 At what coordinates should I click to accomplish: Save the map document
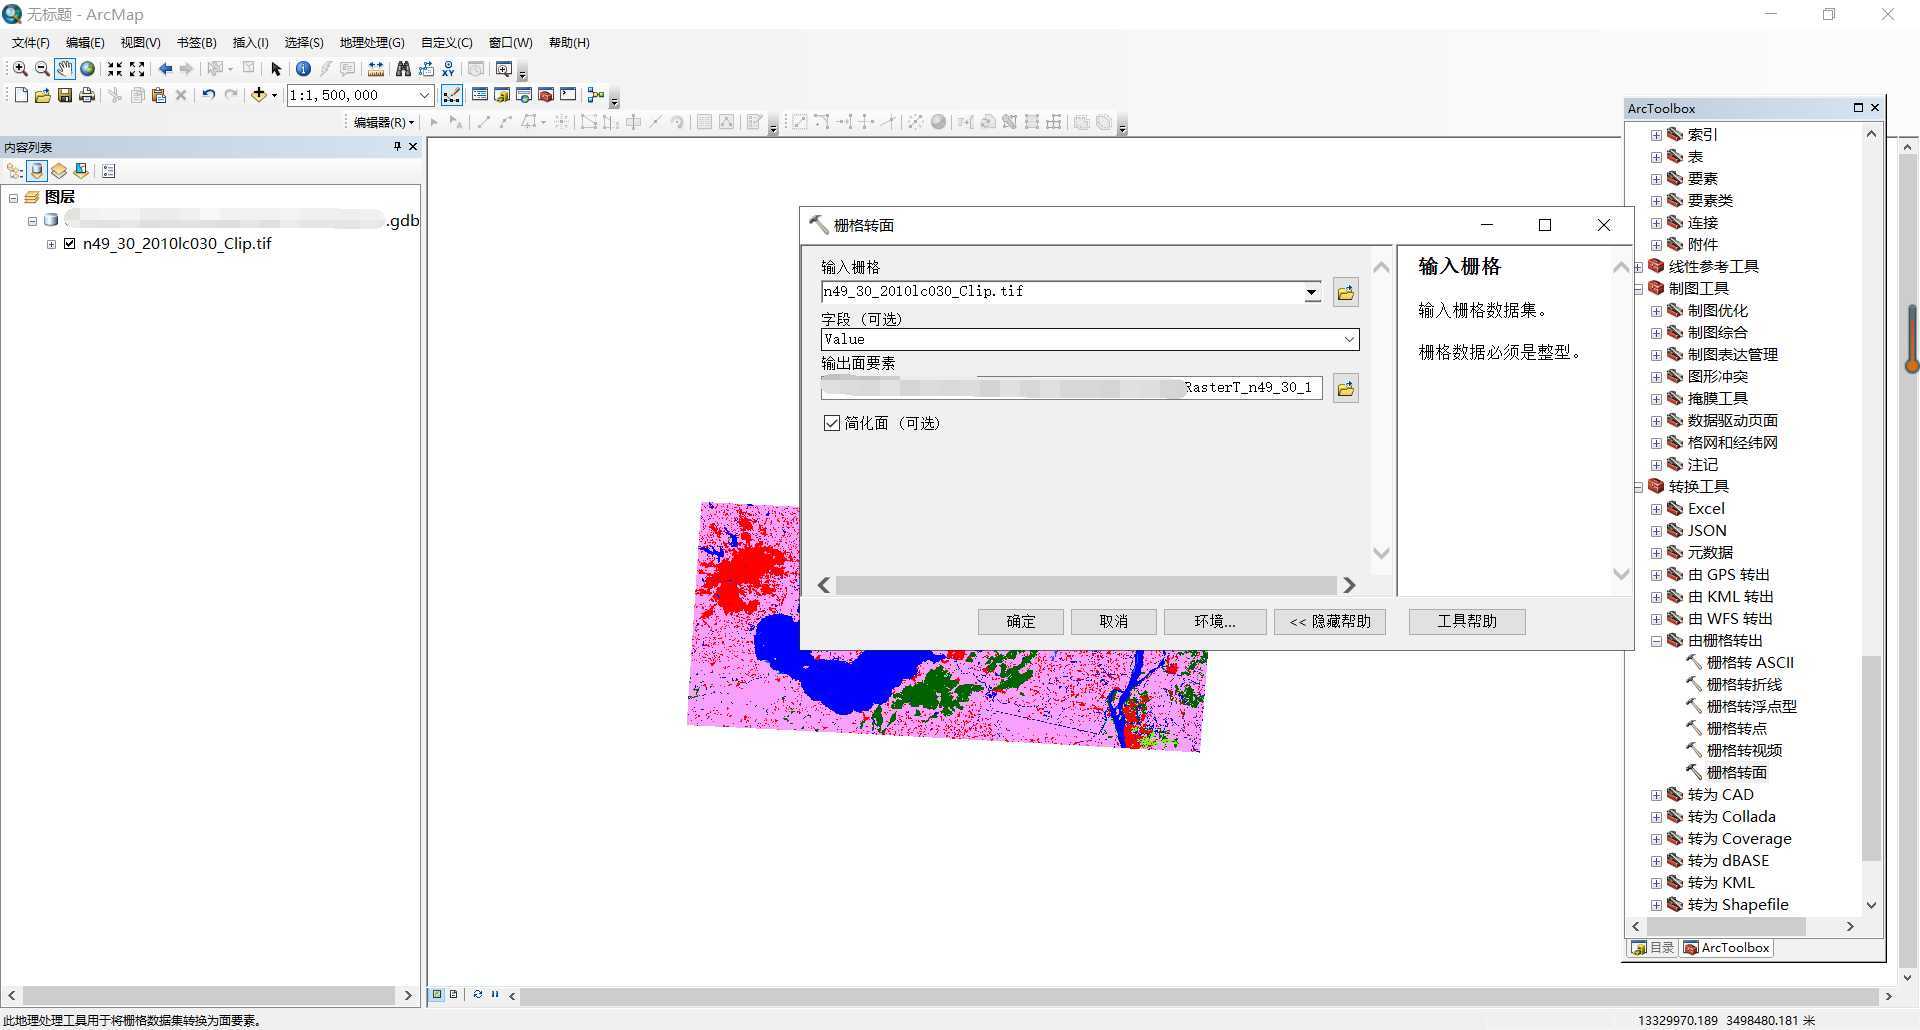(64, 95)
